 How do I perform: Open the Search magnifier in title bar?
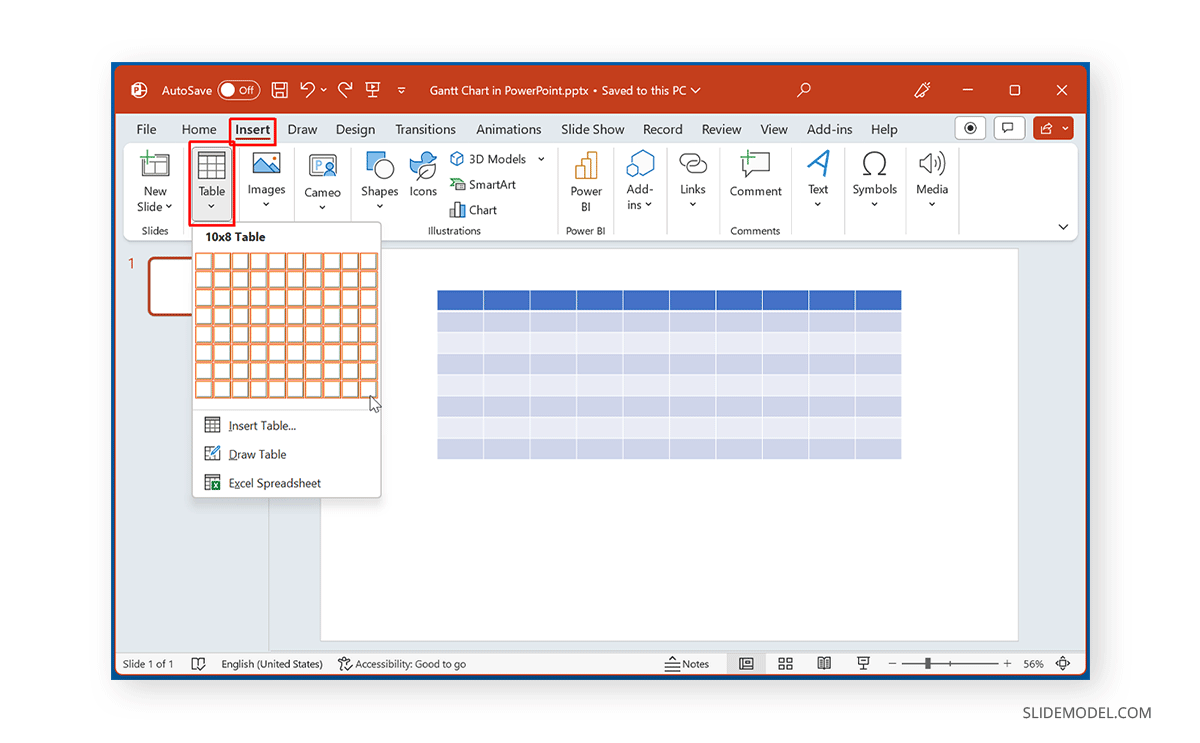coord(804,90)
